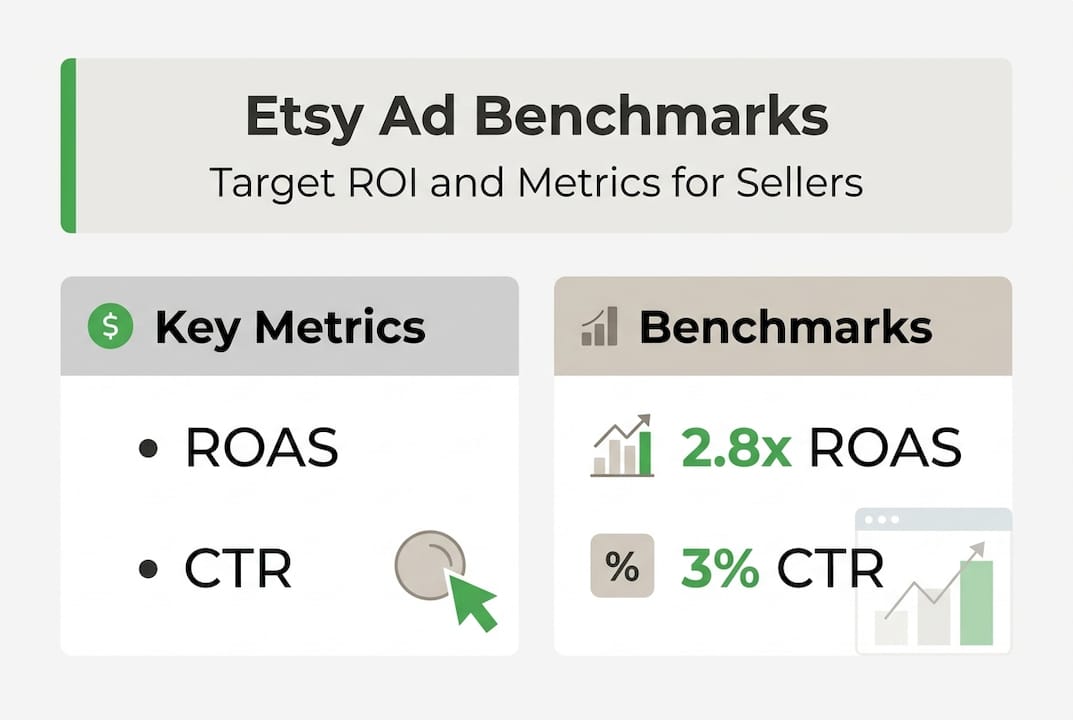Viewport: 1073px width, 720px height.
Task: Click the green dollar sign icon
Action: [110, 328]
